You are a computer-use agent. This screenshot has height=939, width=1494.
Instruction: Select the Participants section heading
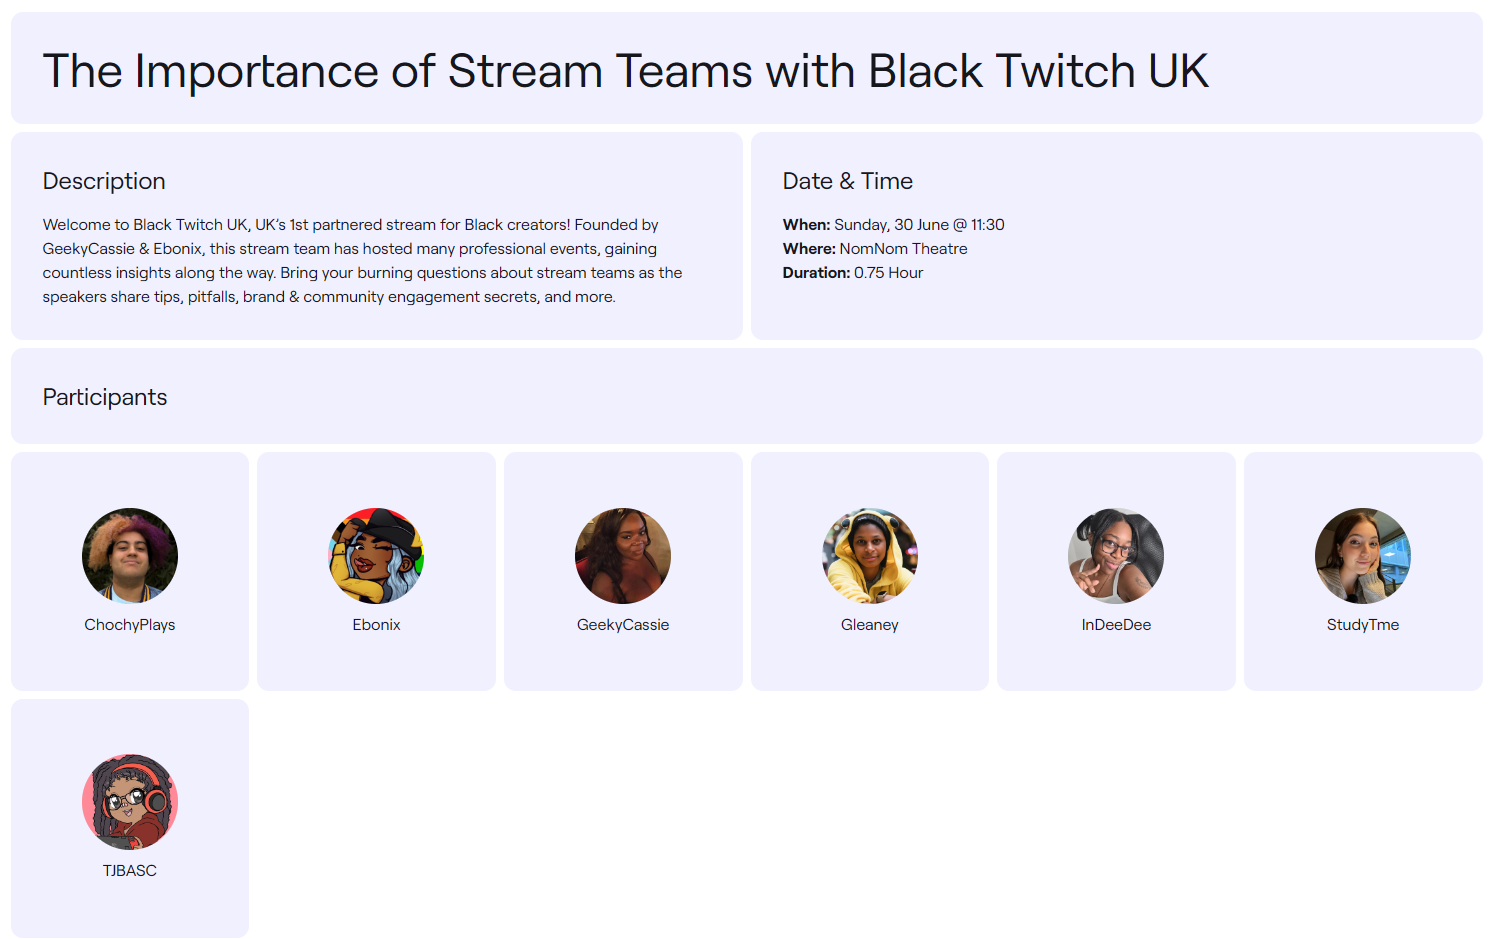[105, 397]
